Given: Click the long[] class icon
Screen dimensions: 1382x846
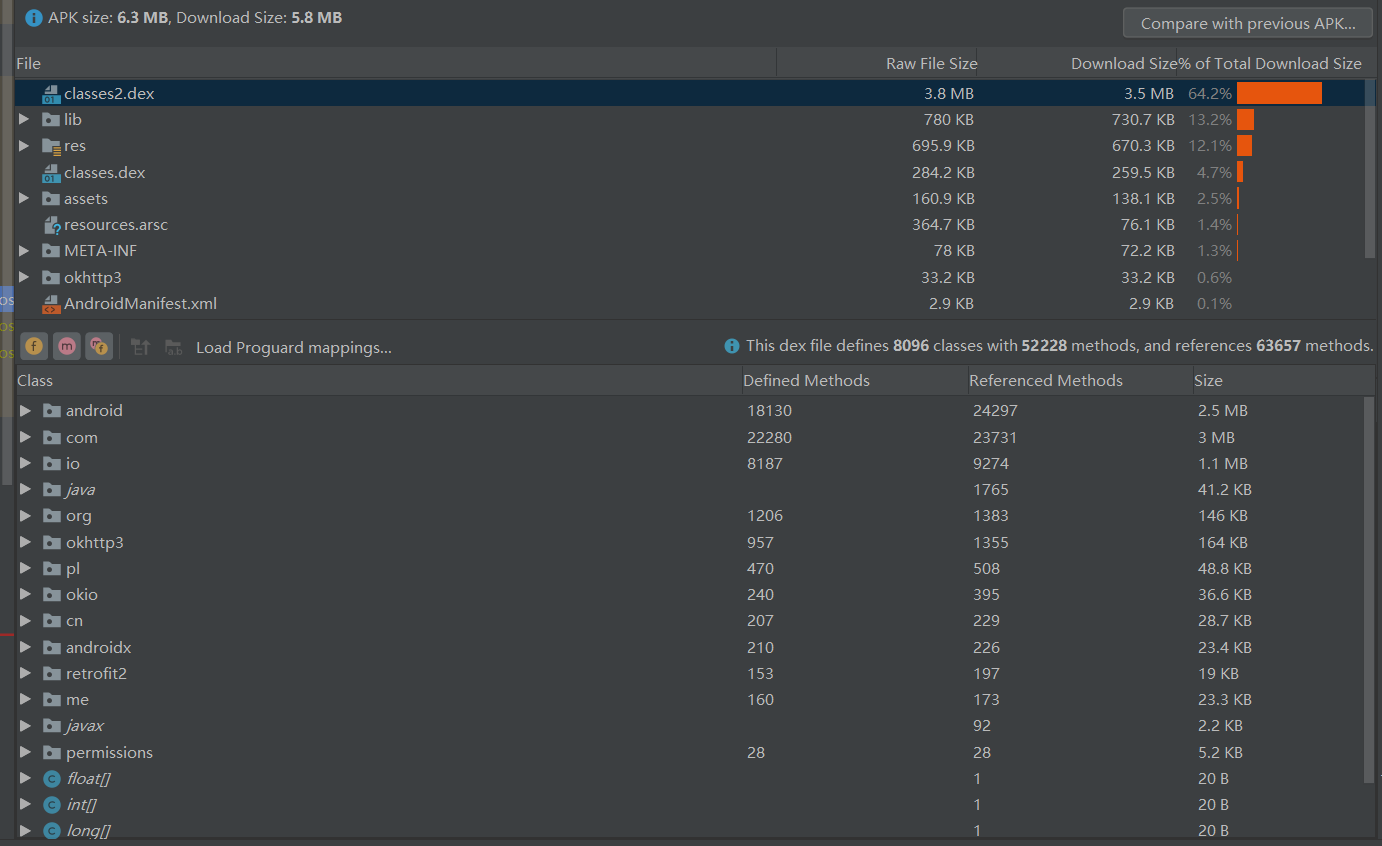Looking at the screenshot, I should [52, 830].
